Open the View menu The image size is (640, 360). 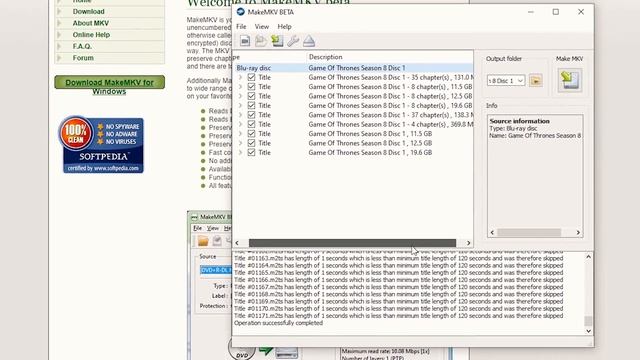[262, 27]
